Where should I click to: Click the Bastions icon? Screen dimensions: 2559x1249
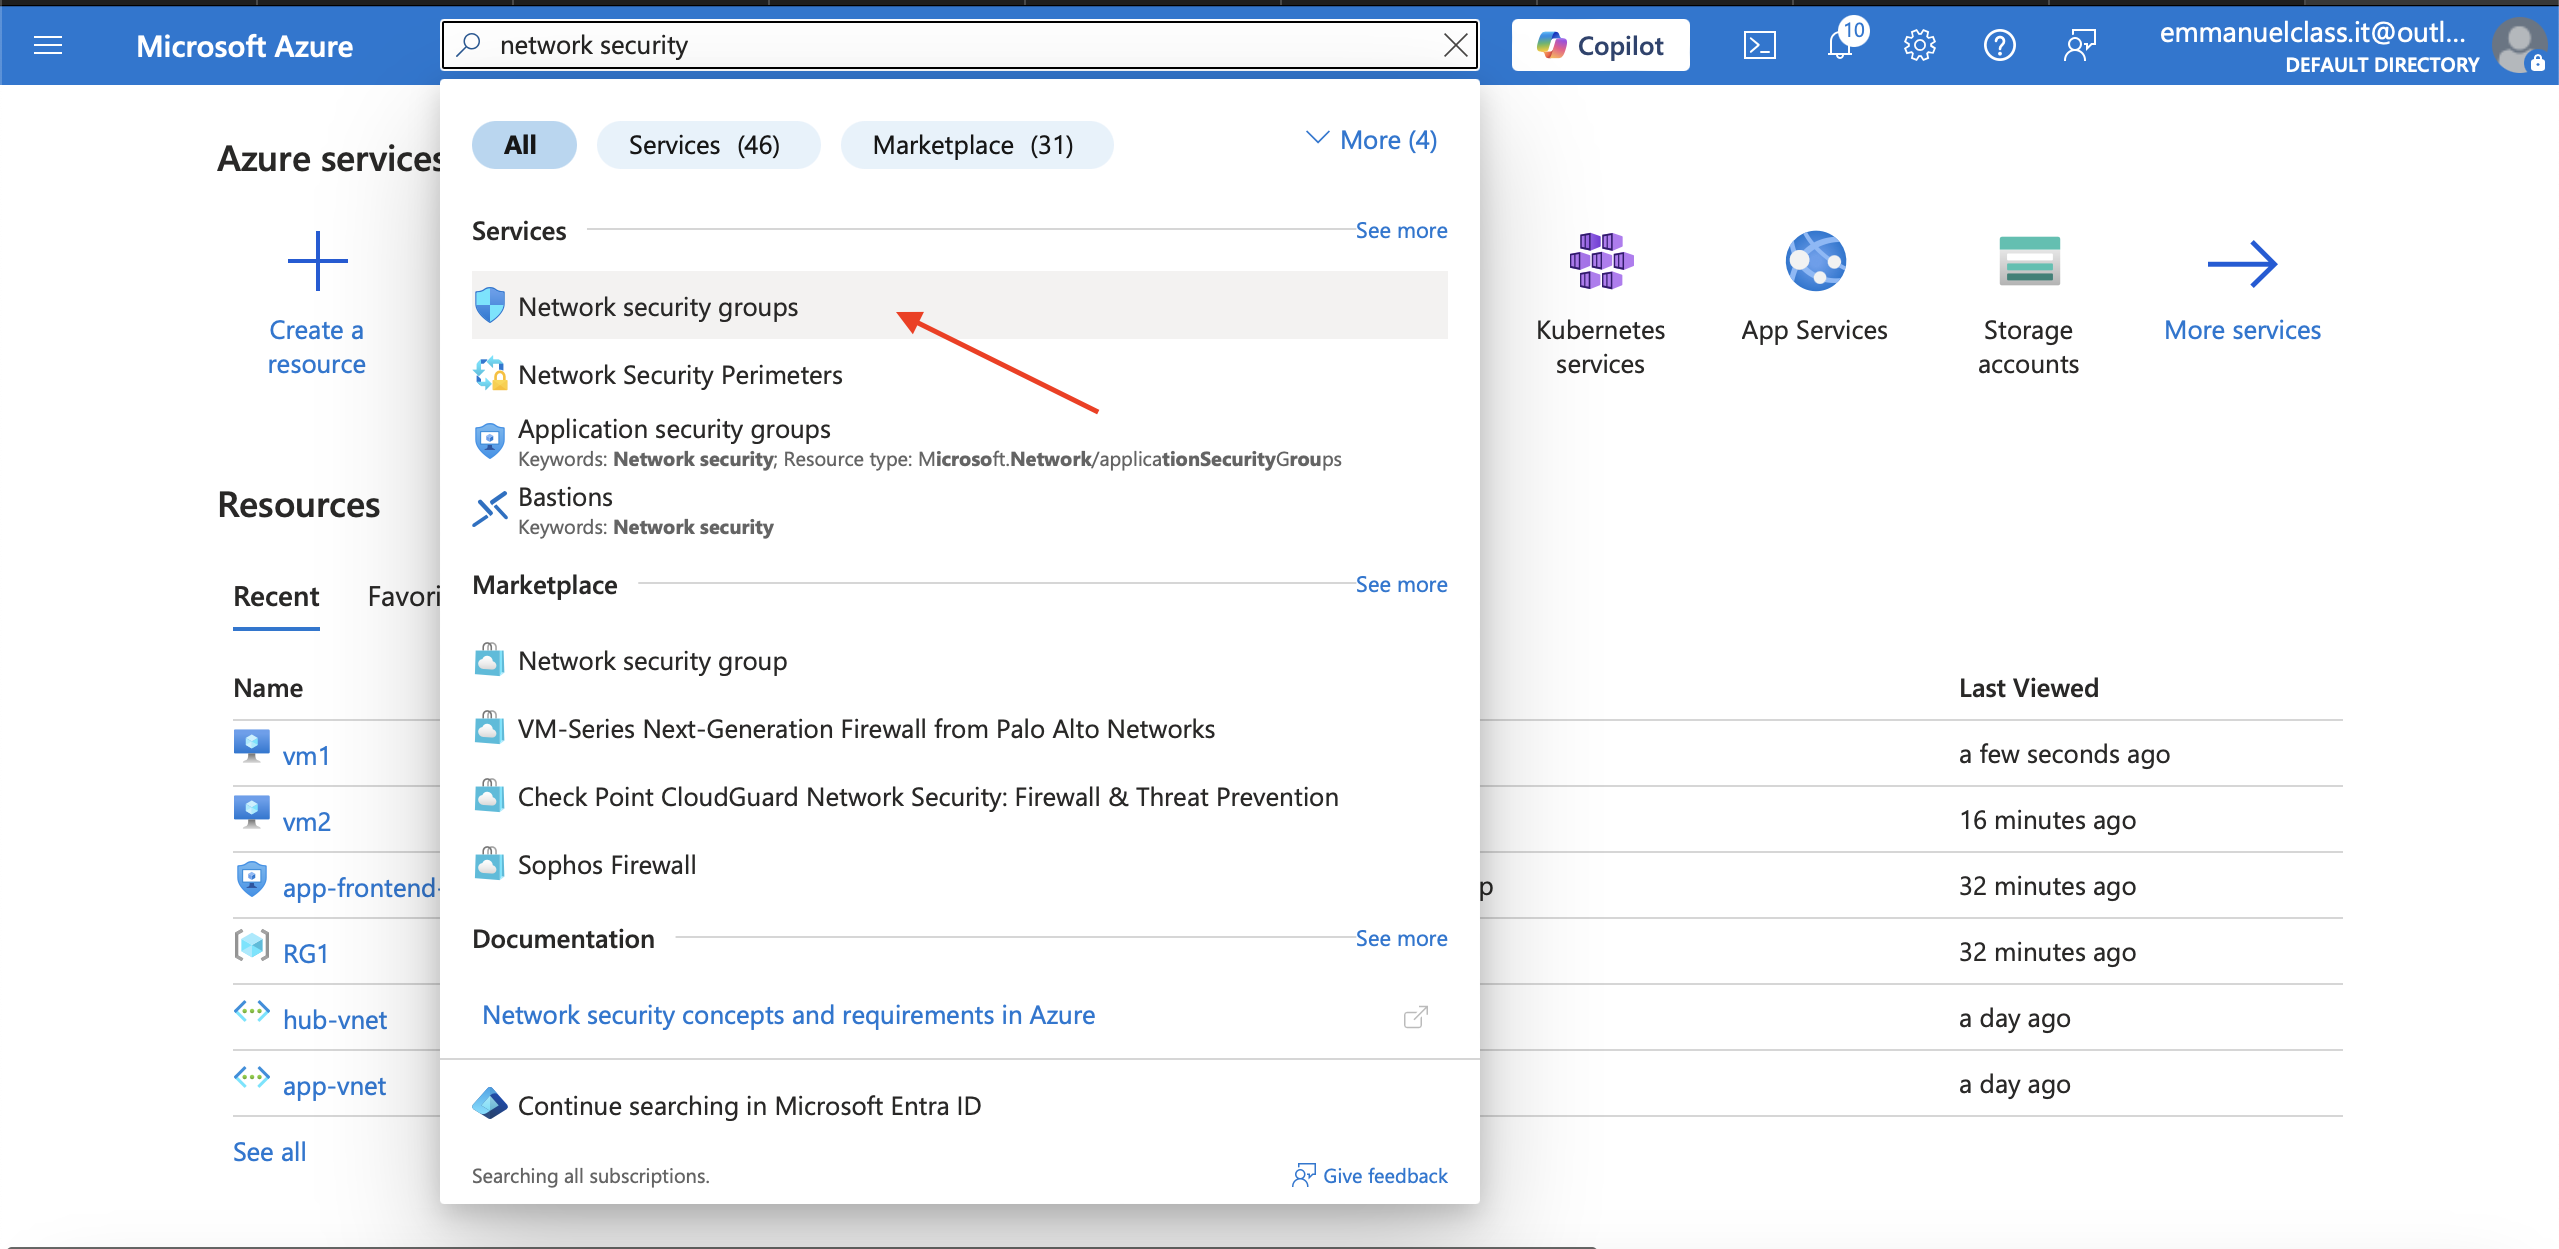(x=490, y=510)
